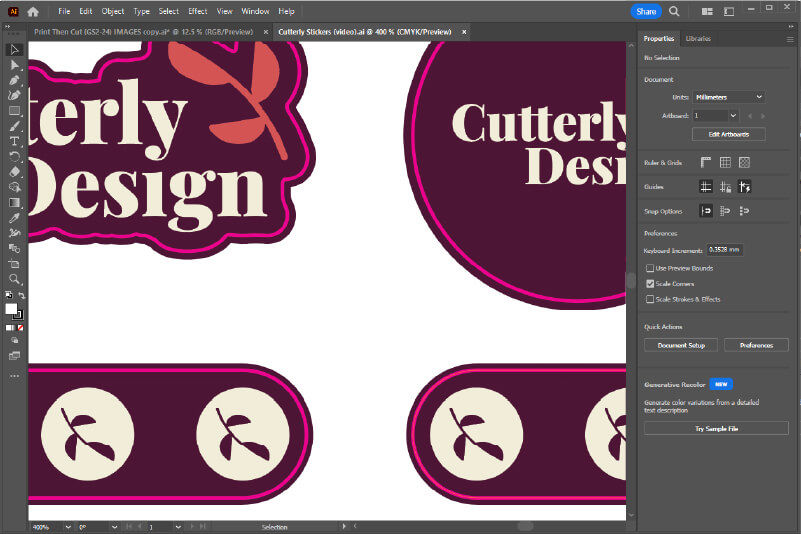The height and width of the screenshot is (534, 801).
Task: Choose the Eyedropper tool
Action: pyautogui.click(x=14, y=217)
